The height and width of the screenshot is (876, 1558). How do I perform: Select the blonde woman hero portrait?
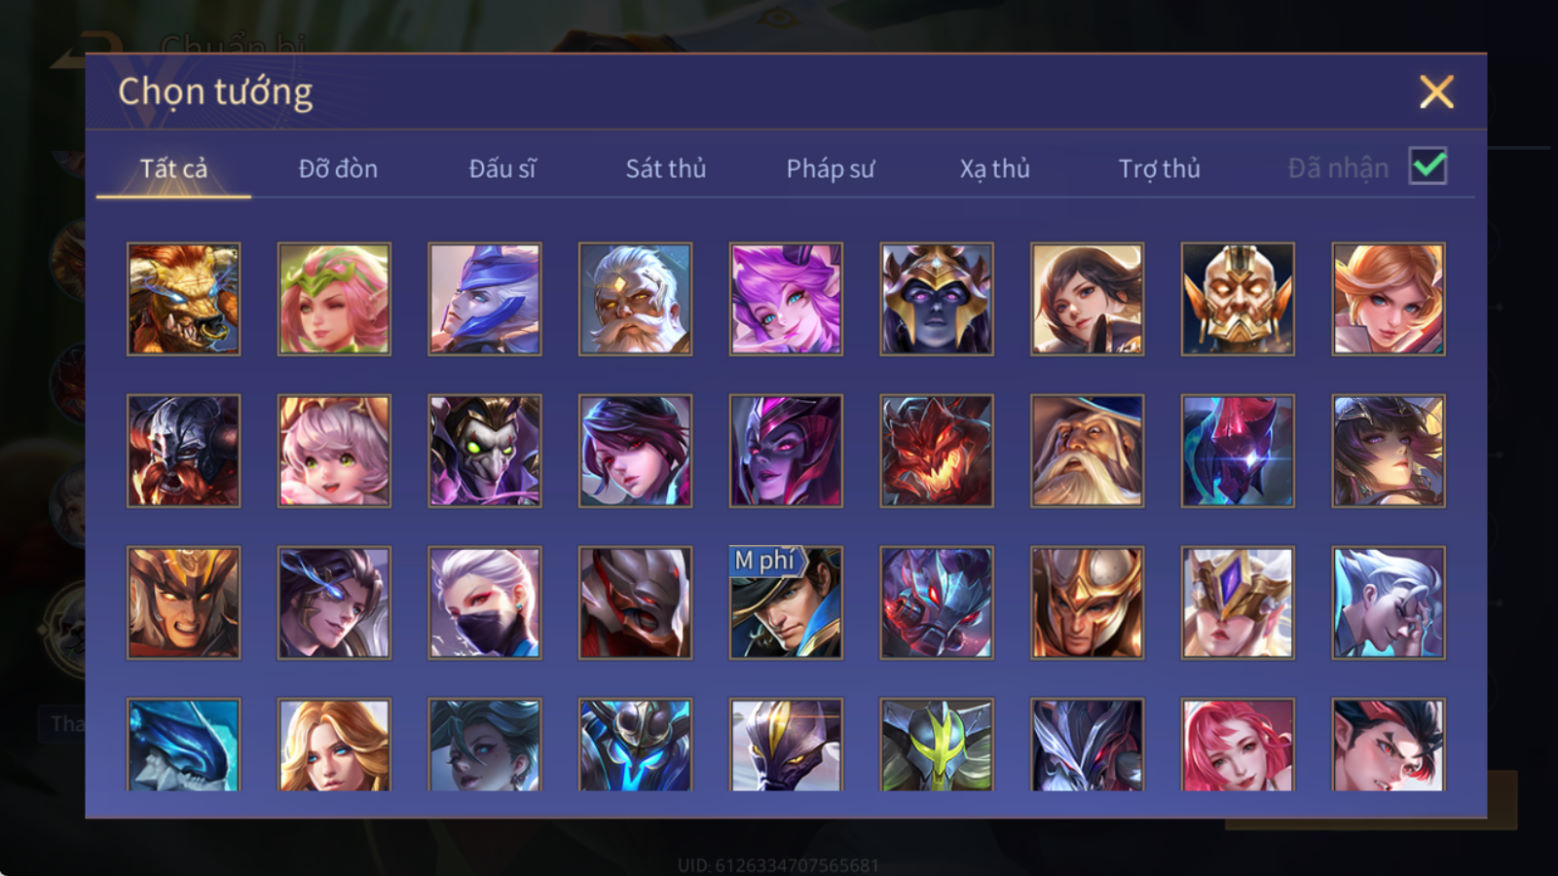pos(334,745)
